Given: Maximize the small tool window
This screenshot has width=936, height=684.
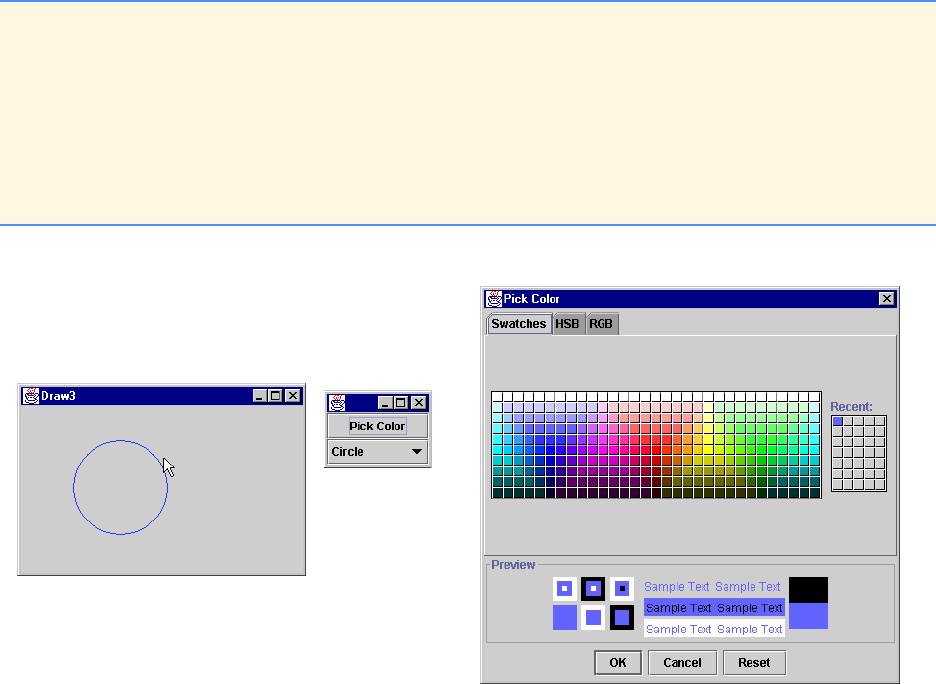Looking at the screenshot, I should click(x=401, y=403).
